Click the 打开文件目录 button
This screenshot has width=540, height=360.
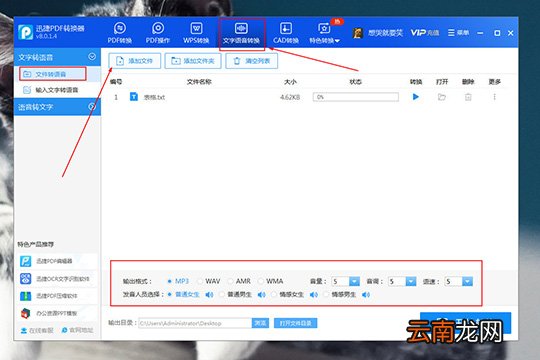(295, 323)
